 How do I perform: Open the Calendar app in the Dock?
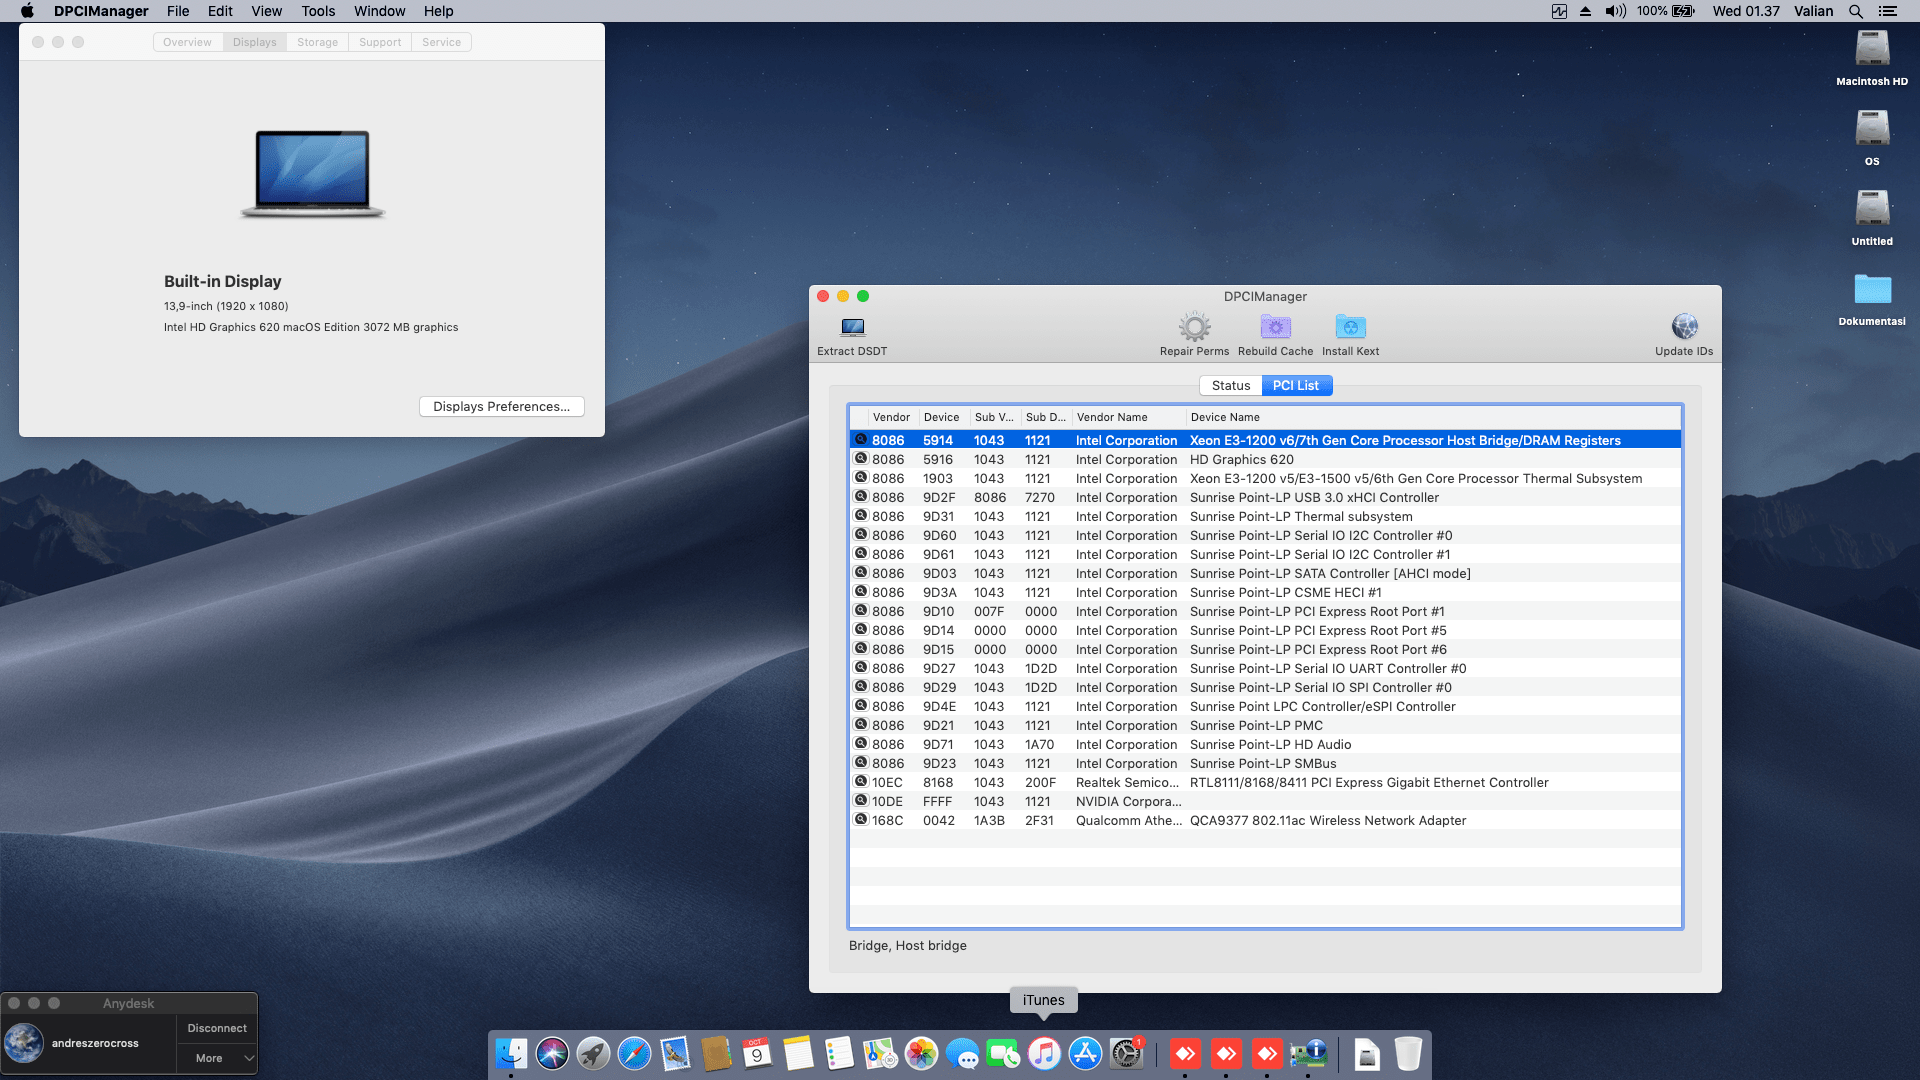(x=757, y=1053)
